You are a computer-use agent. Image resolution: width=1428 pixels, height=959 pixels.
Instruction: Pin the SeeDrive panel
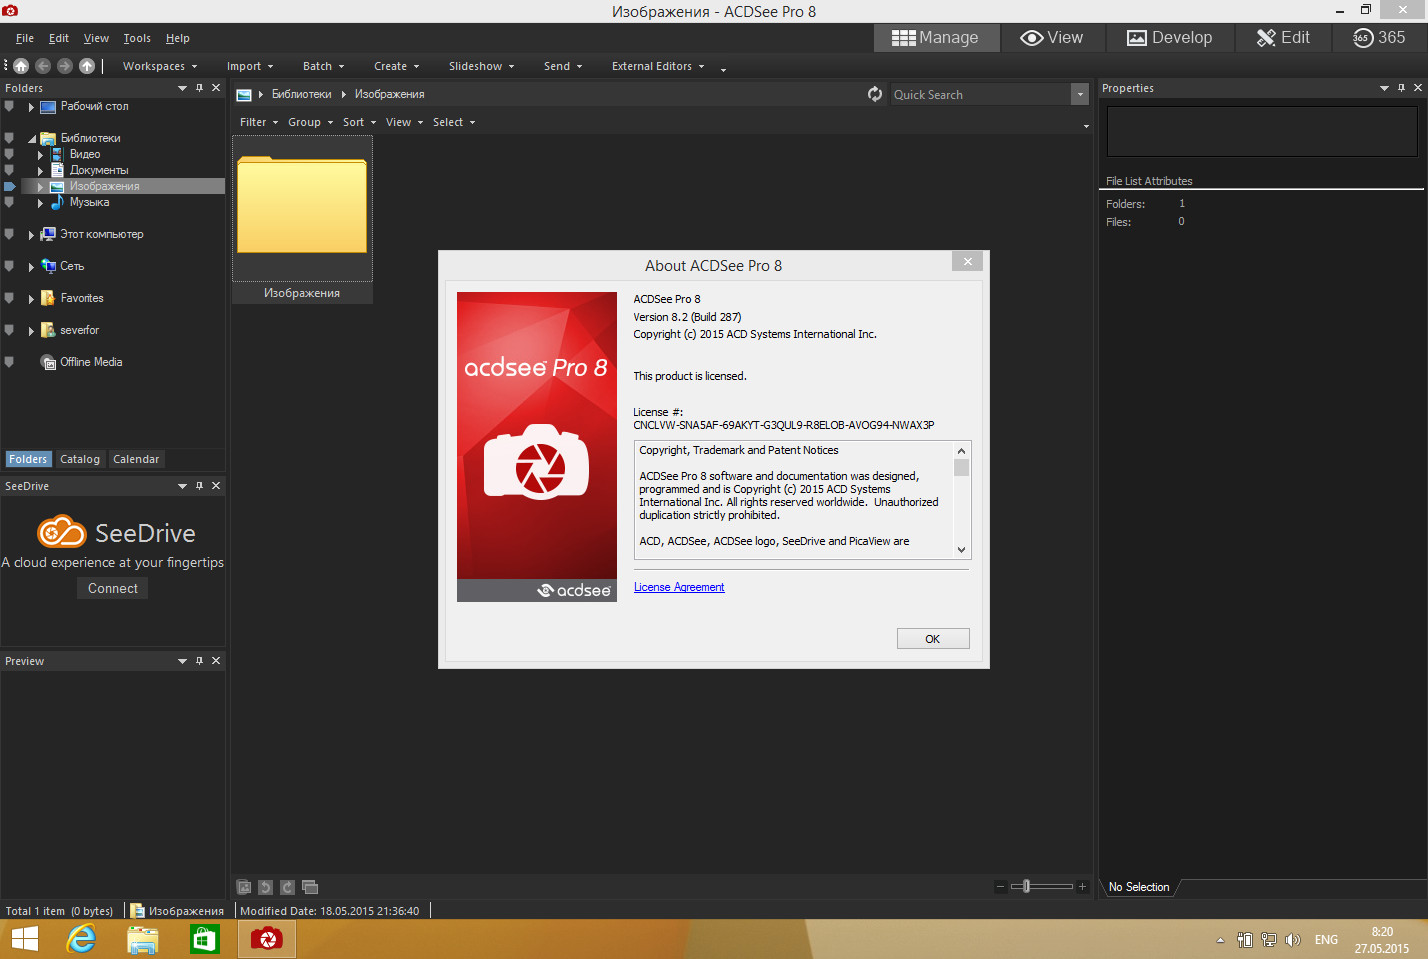coord(199,486)
